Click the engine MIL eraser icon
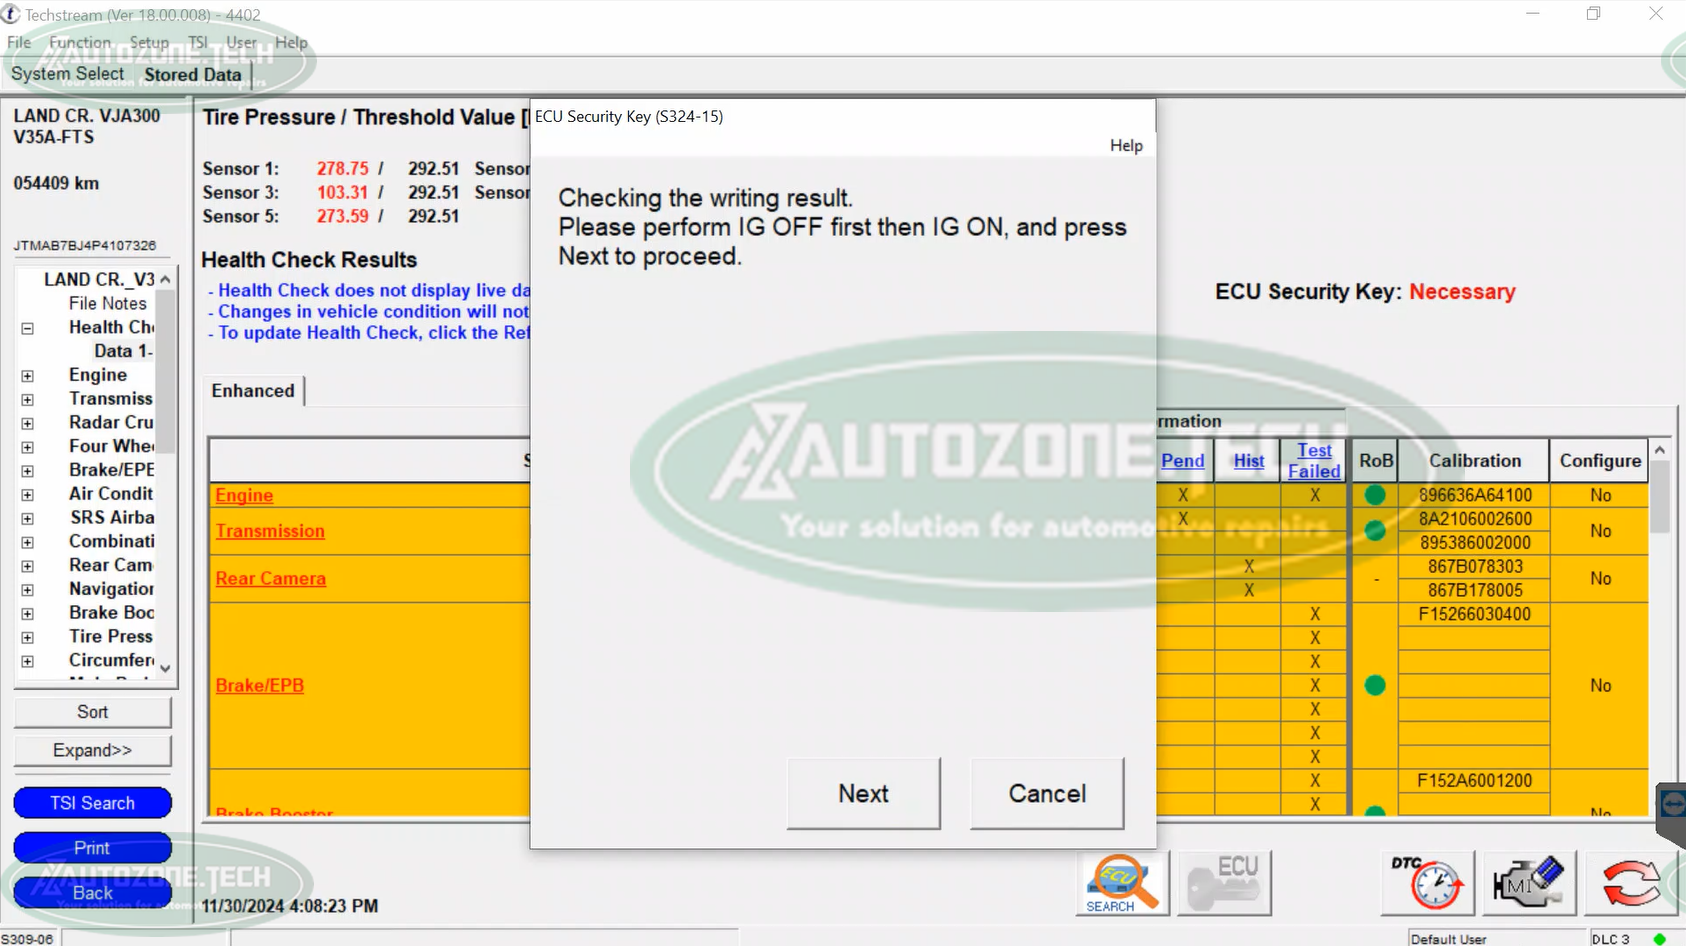The width and height of the screenshot is (1686, 946). [1529, 883]
